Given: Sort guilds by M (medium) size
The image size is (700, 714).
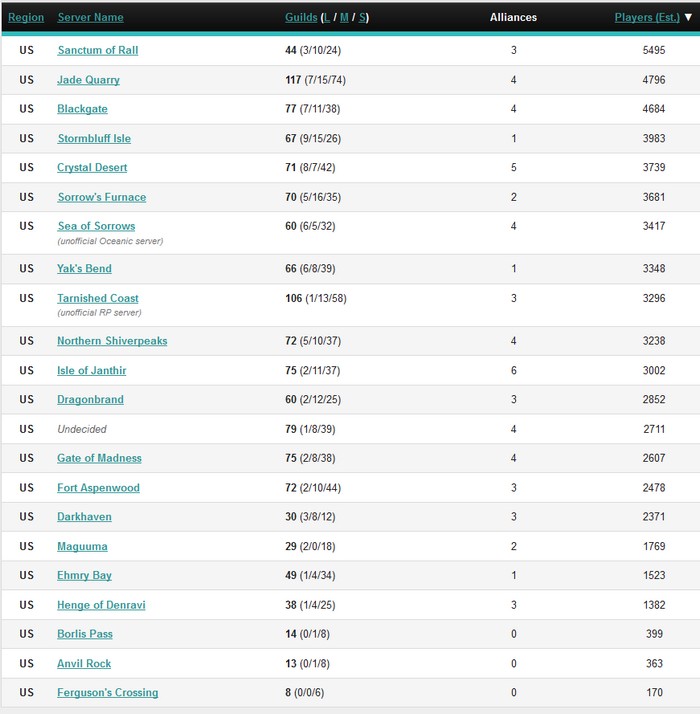Looking at the screenshot, I should click(x=344, y=17).
